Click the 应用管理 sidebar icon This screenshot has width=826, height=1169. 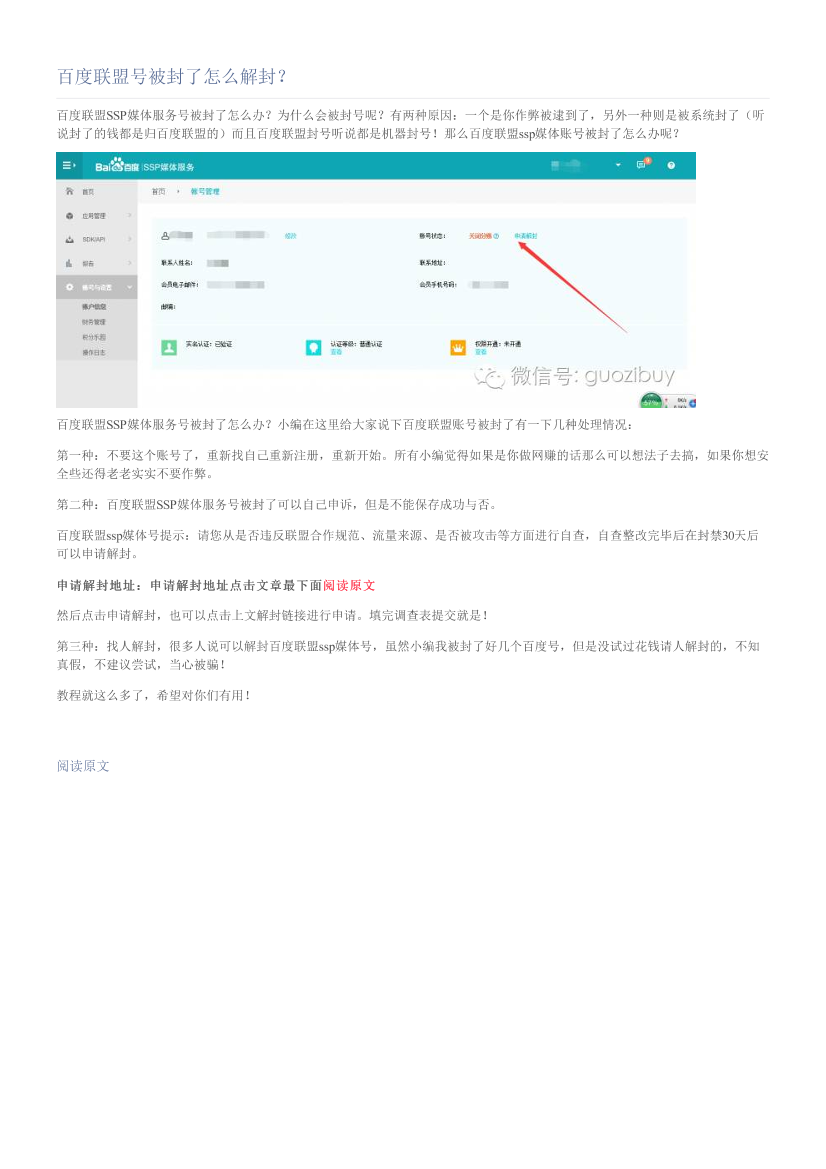[x=69, y=215]
